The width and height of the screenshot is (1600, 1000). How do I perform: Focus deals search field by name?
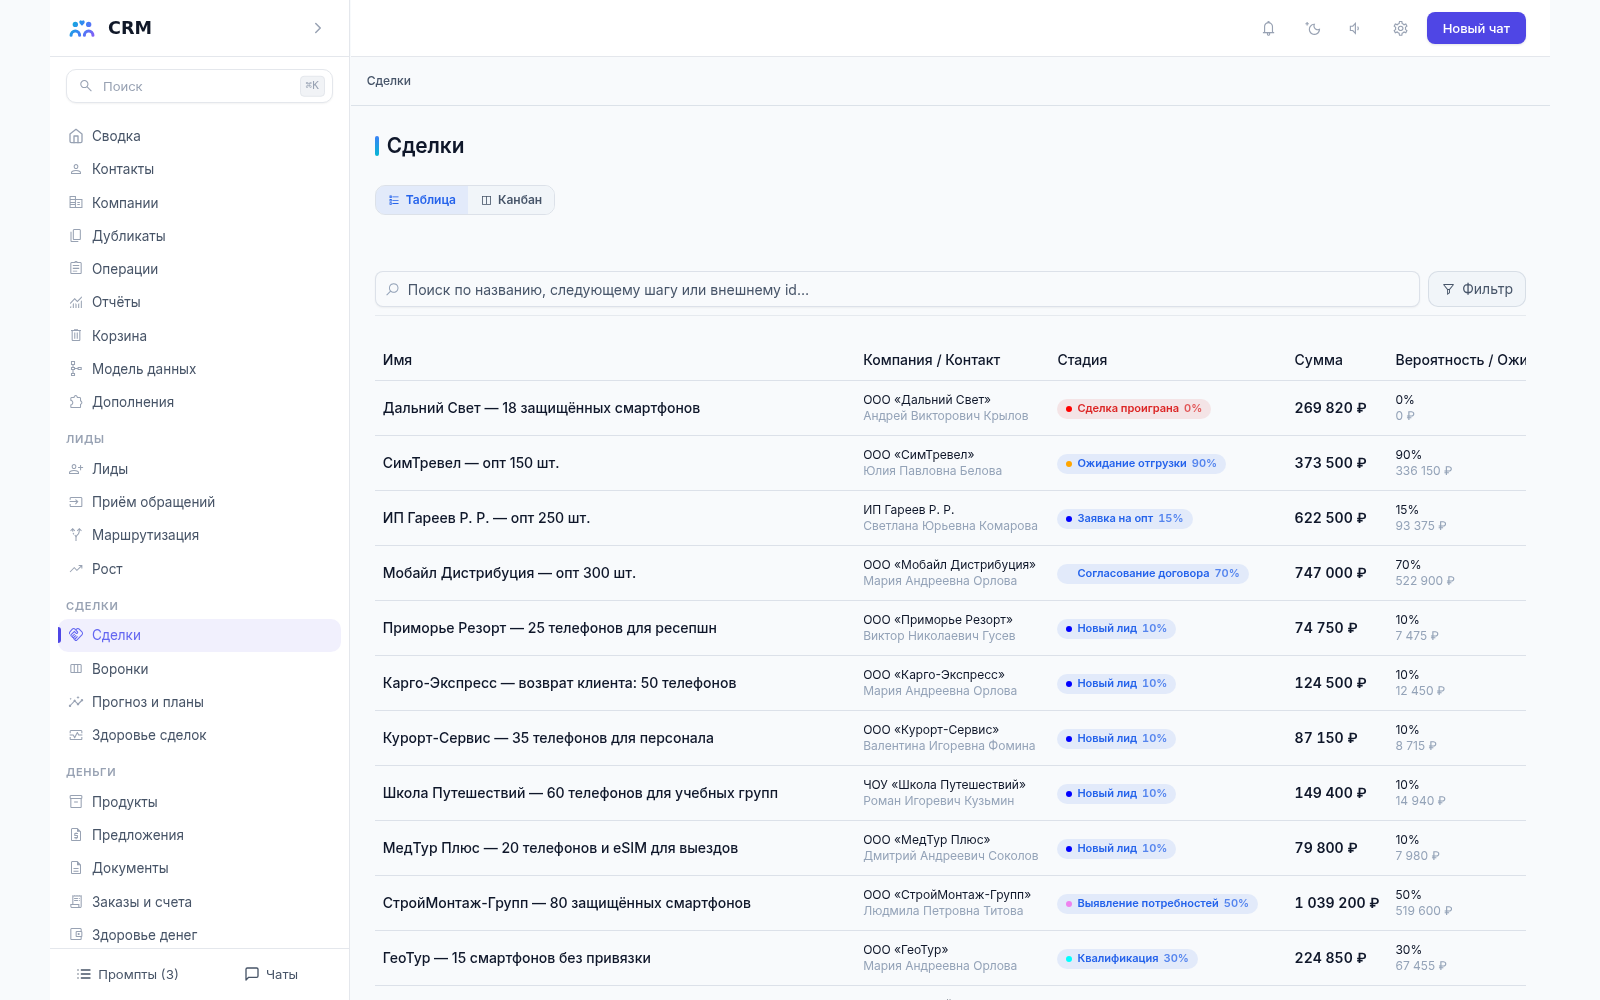pos(897,289)
